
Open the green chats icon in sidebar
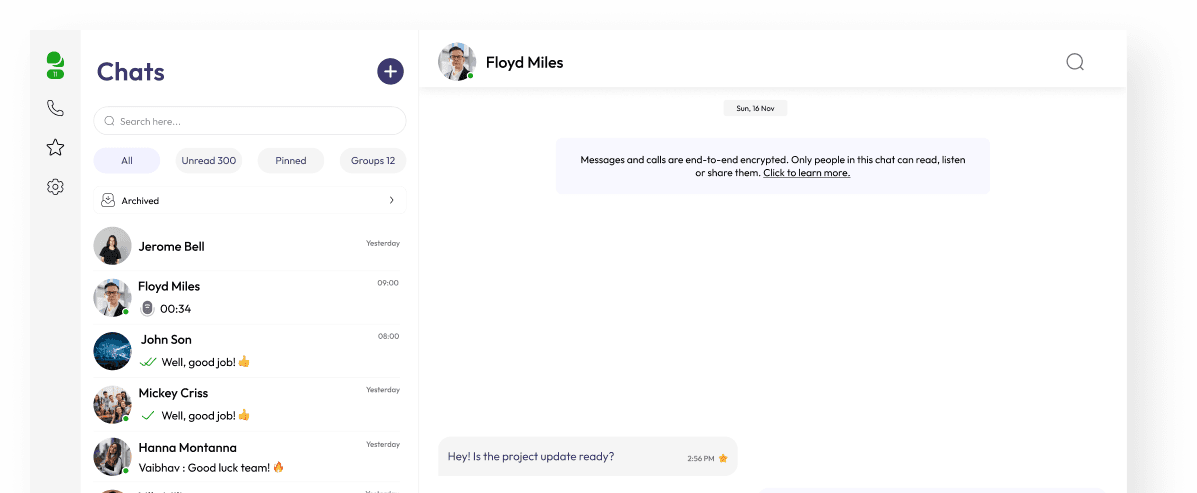(x=55, y=65)
